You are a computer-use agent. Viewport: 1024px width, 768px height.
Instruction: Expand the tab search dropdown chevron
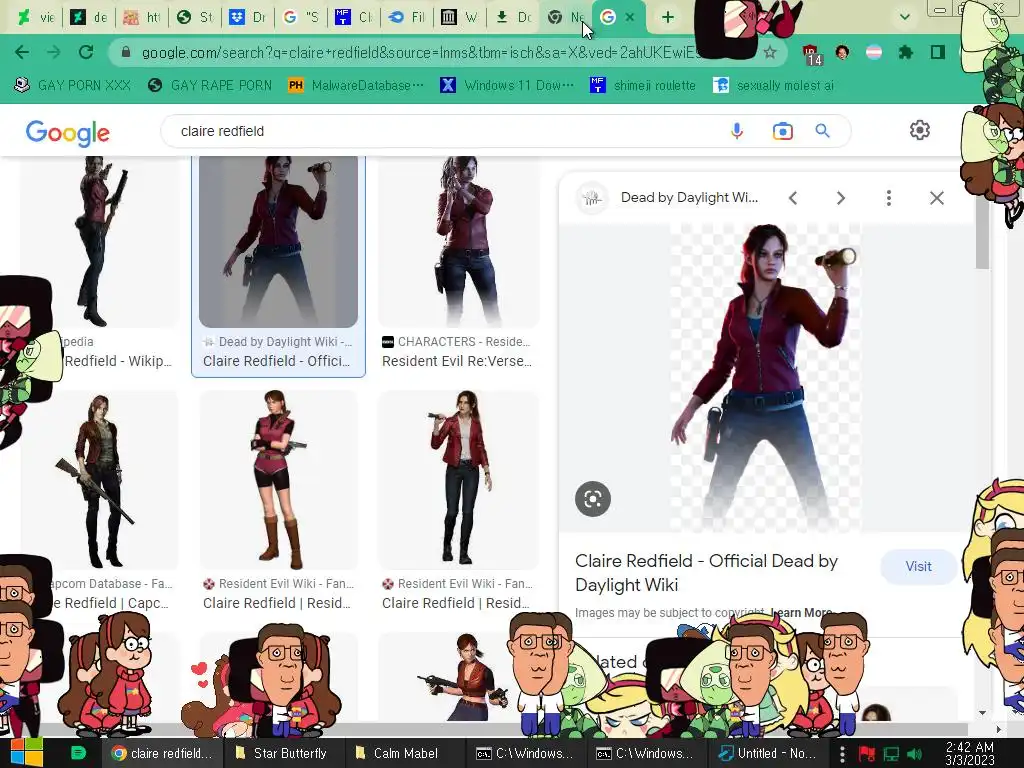[904, 18]
